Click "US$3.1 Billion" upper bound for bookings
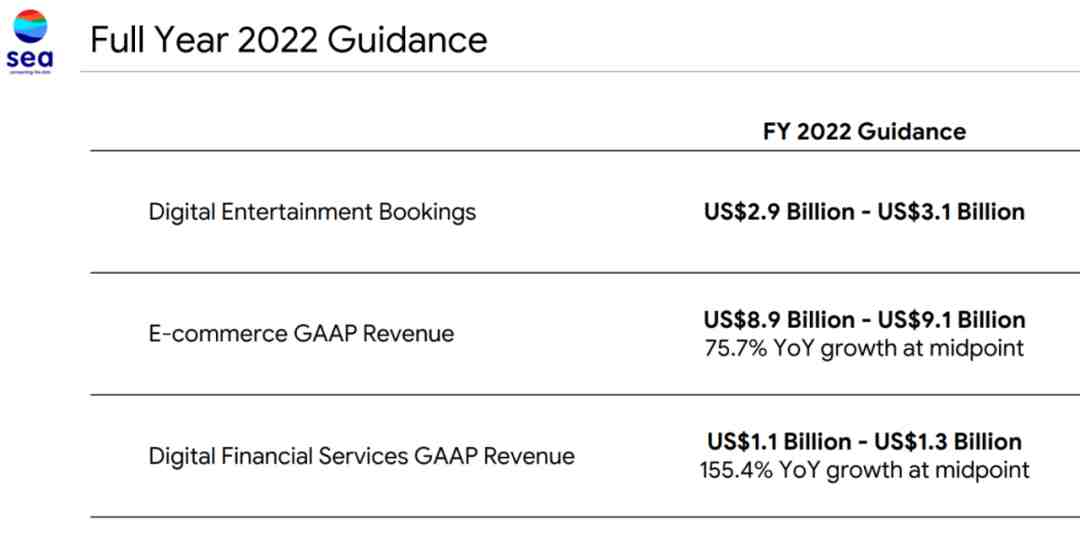This screenshot has width=1080, height=548. pyautogui.click(x=951, y=211)
